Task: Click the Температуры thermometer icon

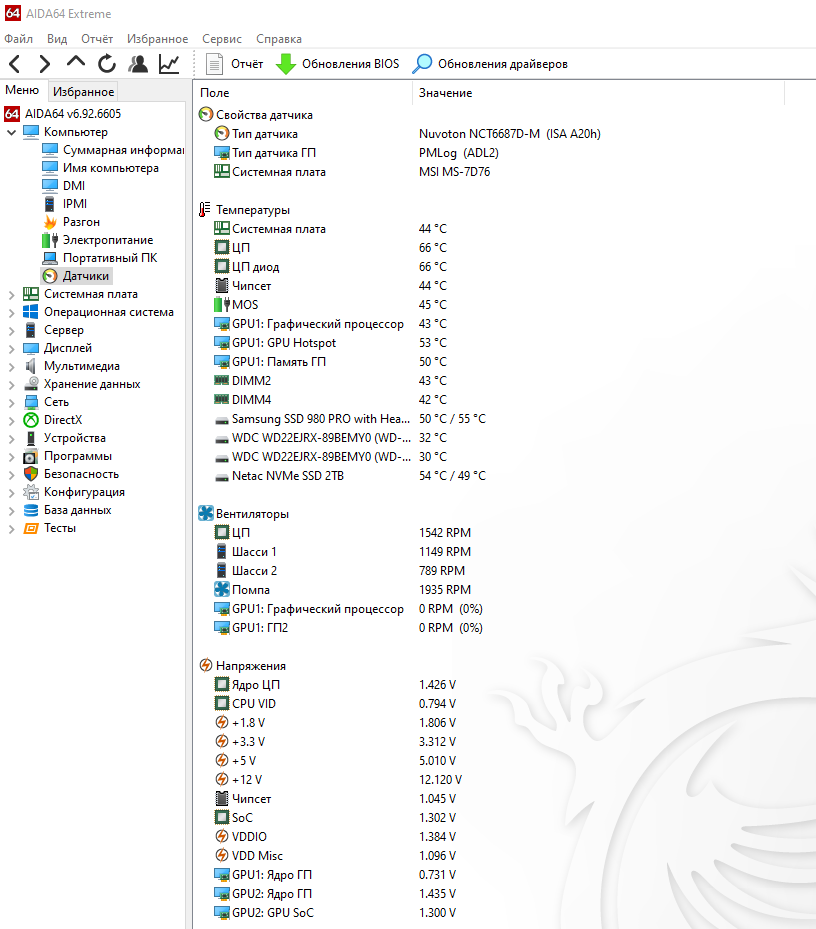Action: [x=204, y=210]
